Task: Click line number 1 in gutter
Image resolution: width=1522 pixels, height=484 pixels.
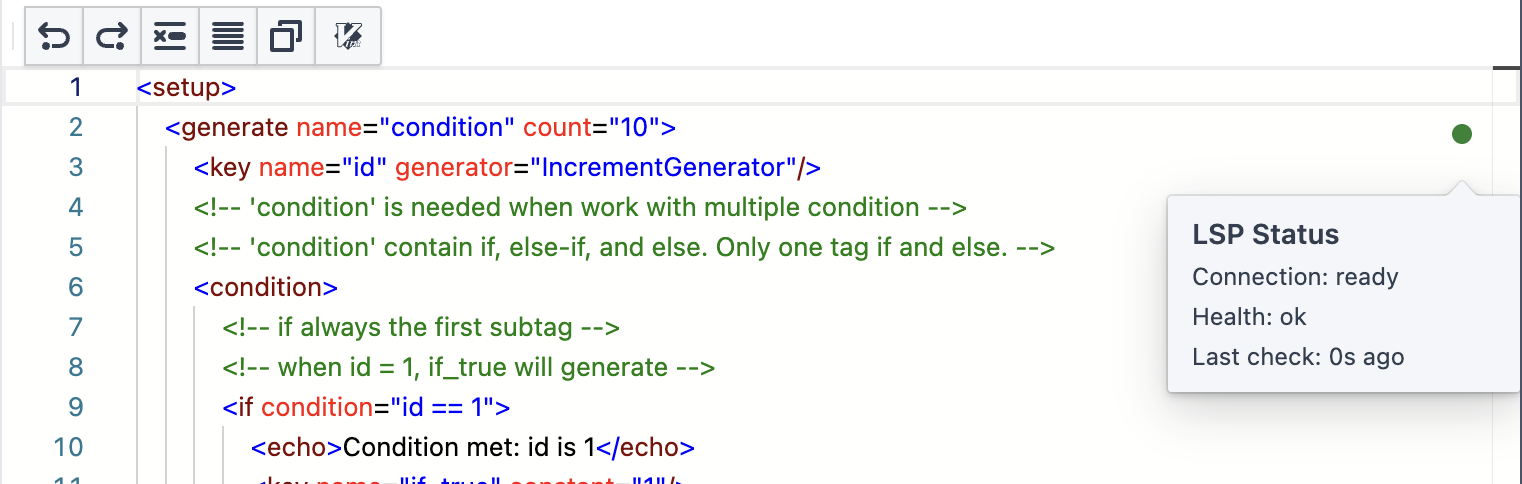Action: tap(76, 87)
